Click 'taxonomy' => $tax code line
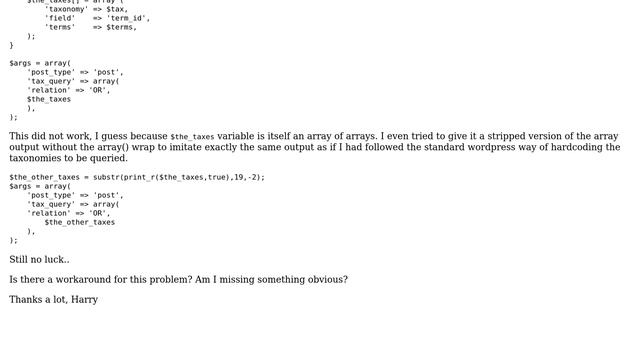Image resolution: width=640 pixels, height=360 pixels. pyautogui.click(x=86, y=9)
